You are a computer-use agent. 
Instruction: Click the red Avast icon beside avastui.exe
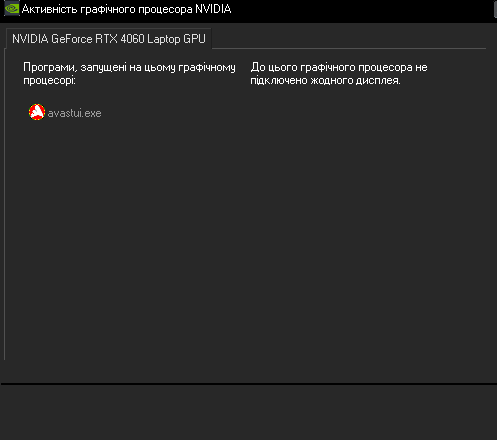pyautogui.click(x=37, y=112)
